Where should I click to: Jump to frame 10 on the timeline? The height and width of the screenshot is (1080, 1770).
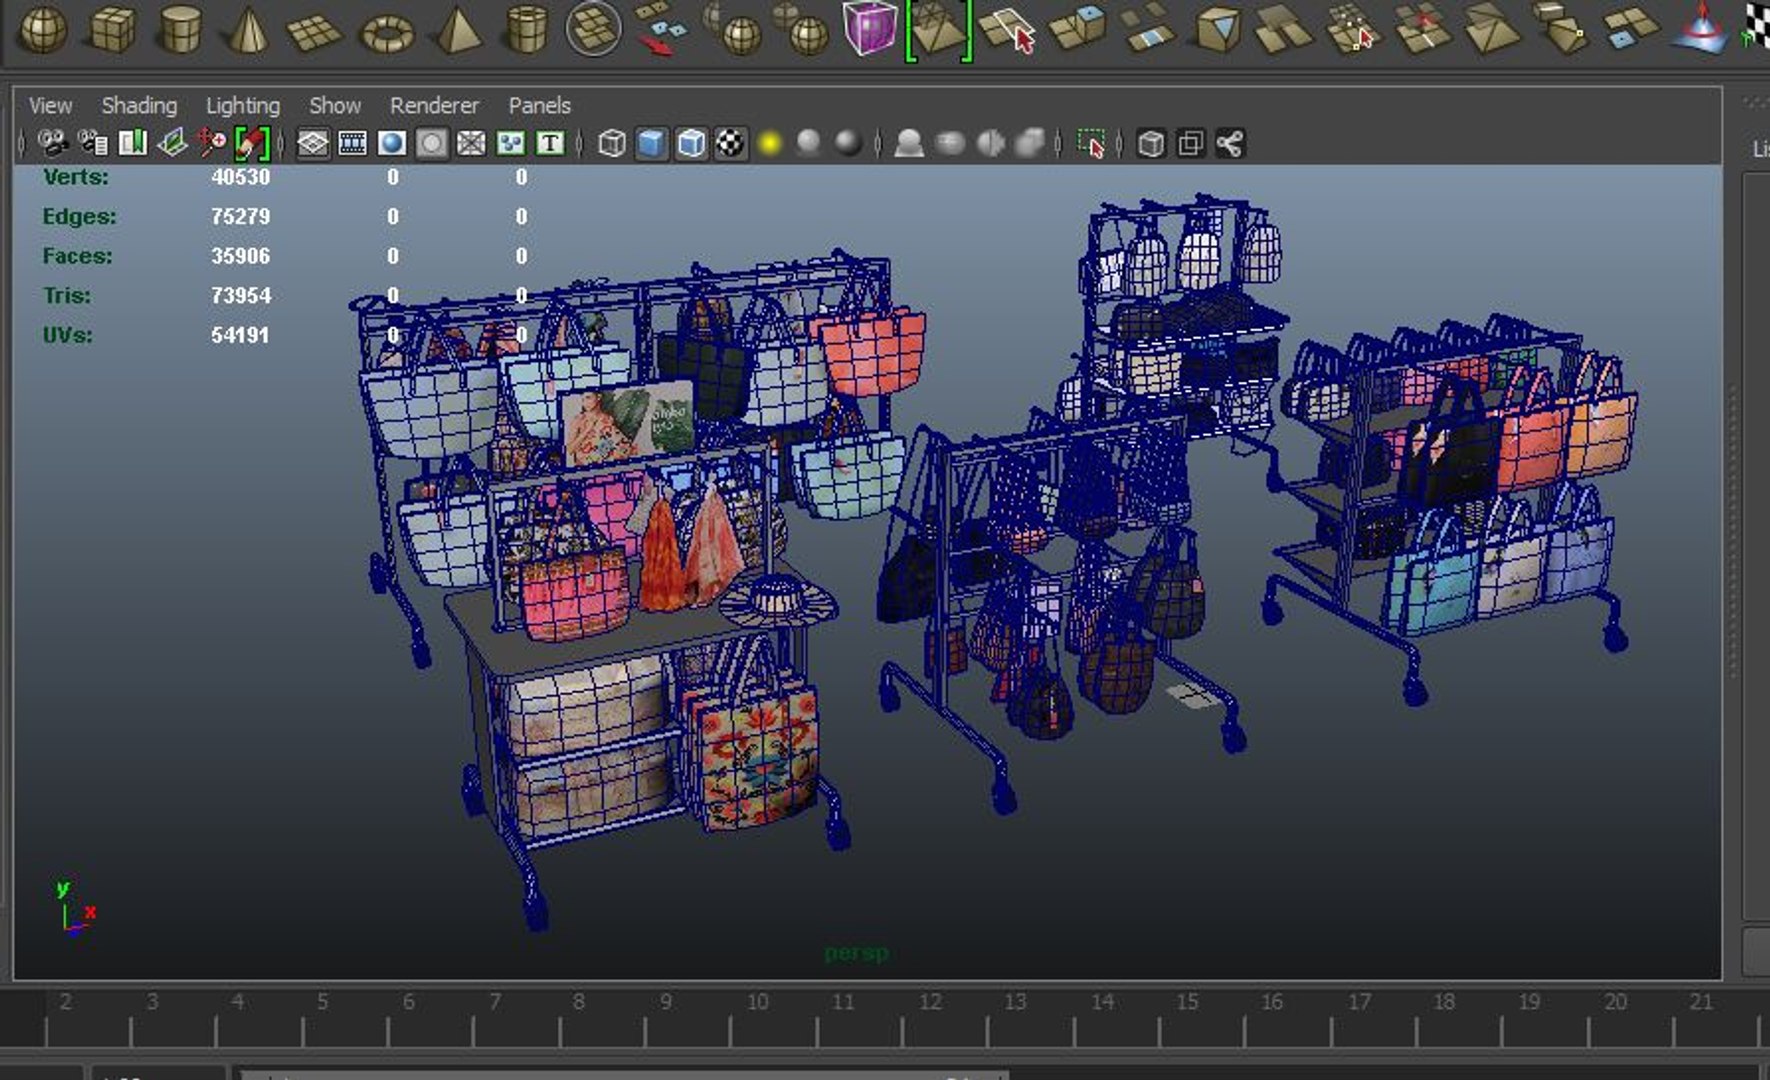(758, 1001)
